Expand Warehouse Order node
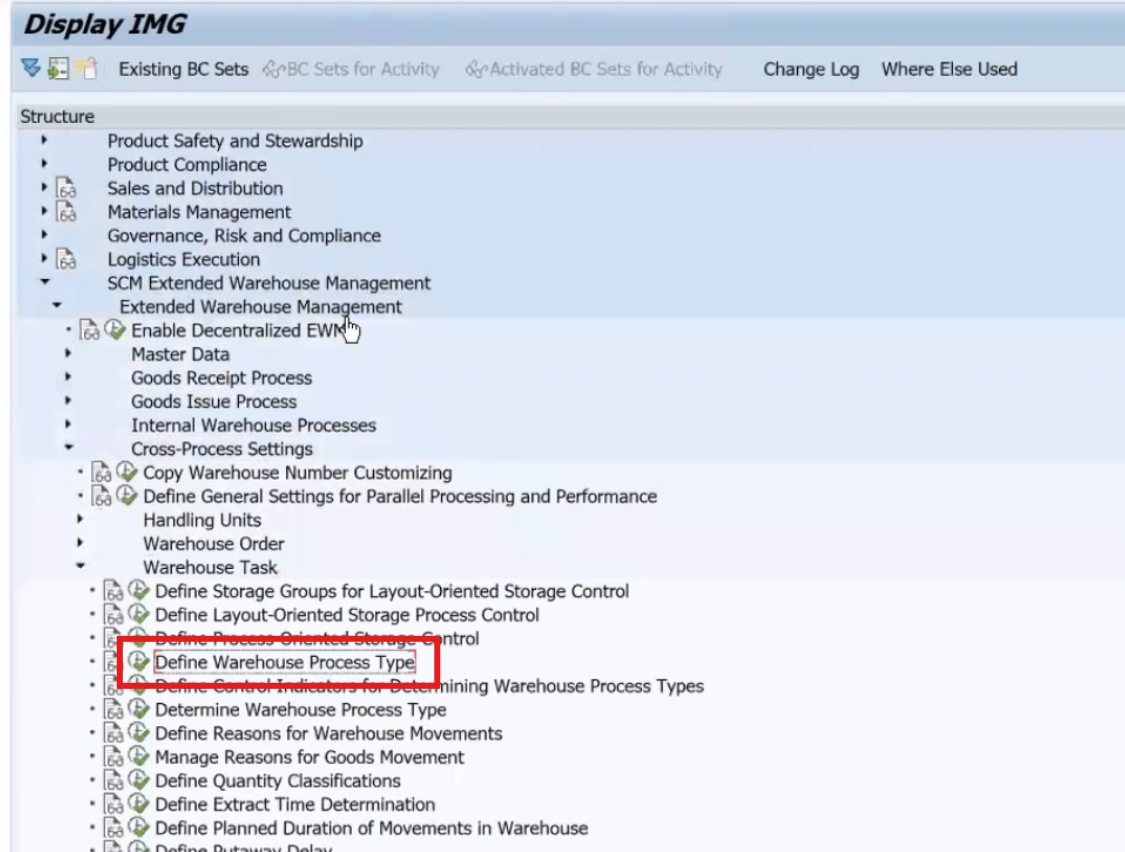 (x=80, y=543)
